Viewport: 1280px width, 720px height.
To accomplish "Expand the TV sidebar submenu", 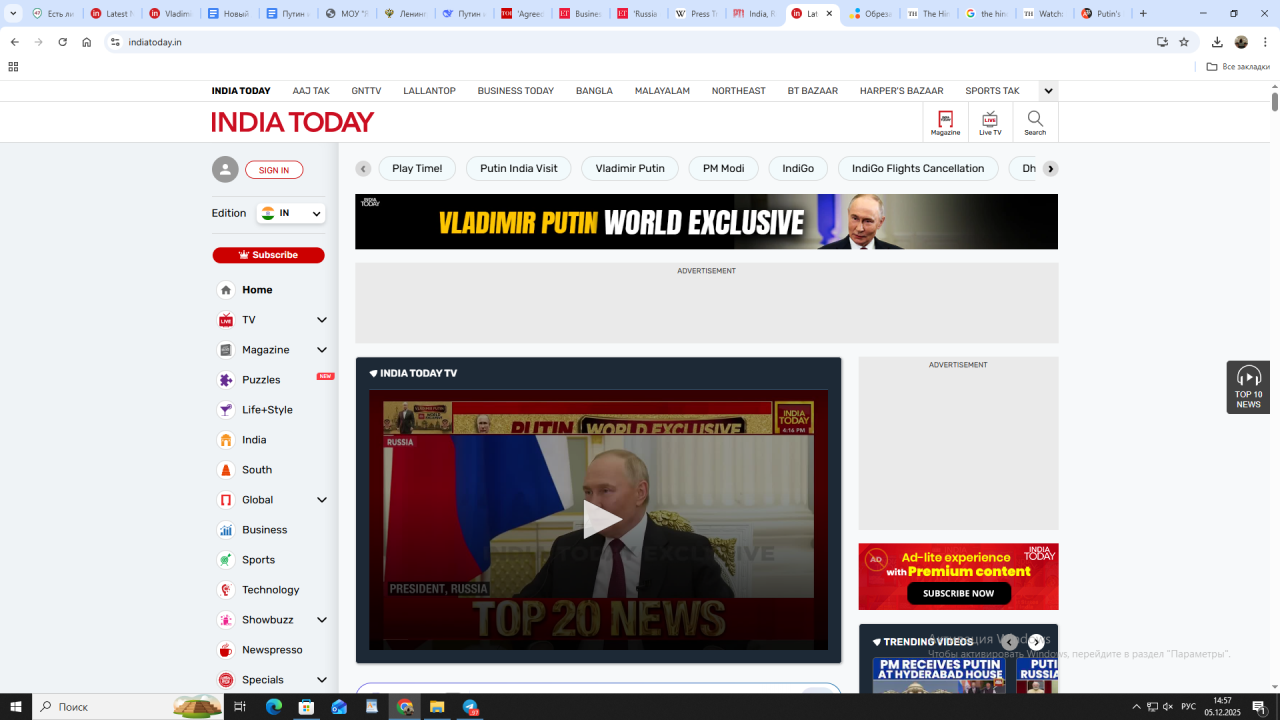I will [x=321, y=320].
